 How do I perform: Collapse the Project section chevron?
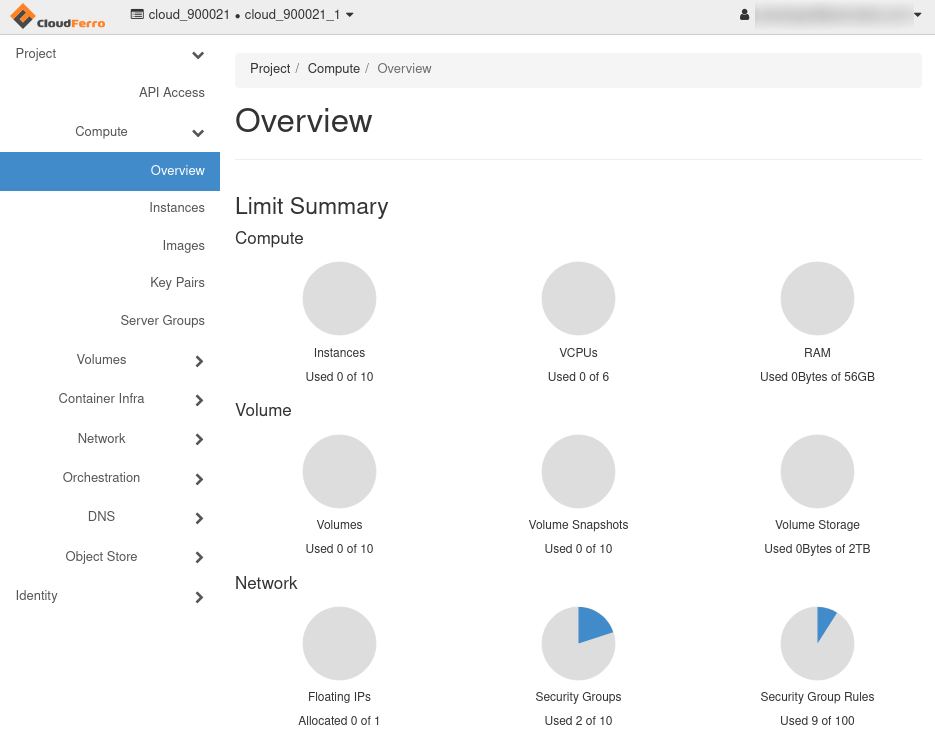(198, 55)
